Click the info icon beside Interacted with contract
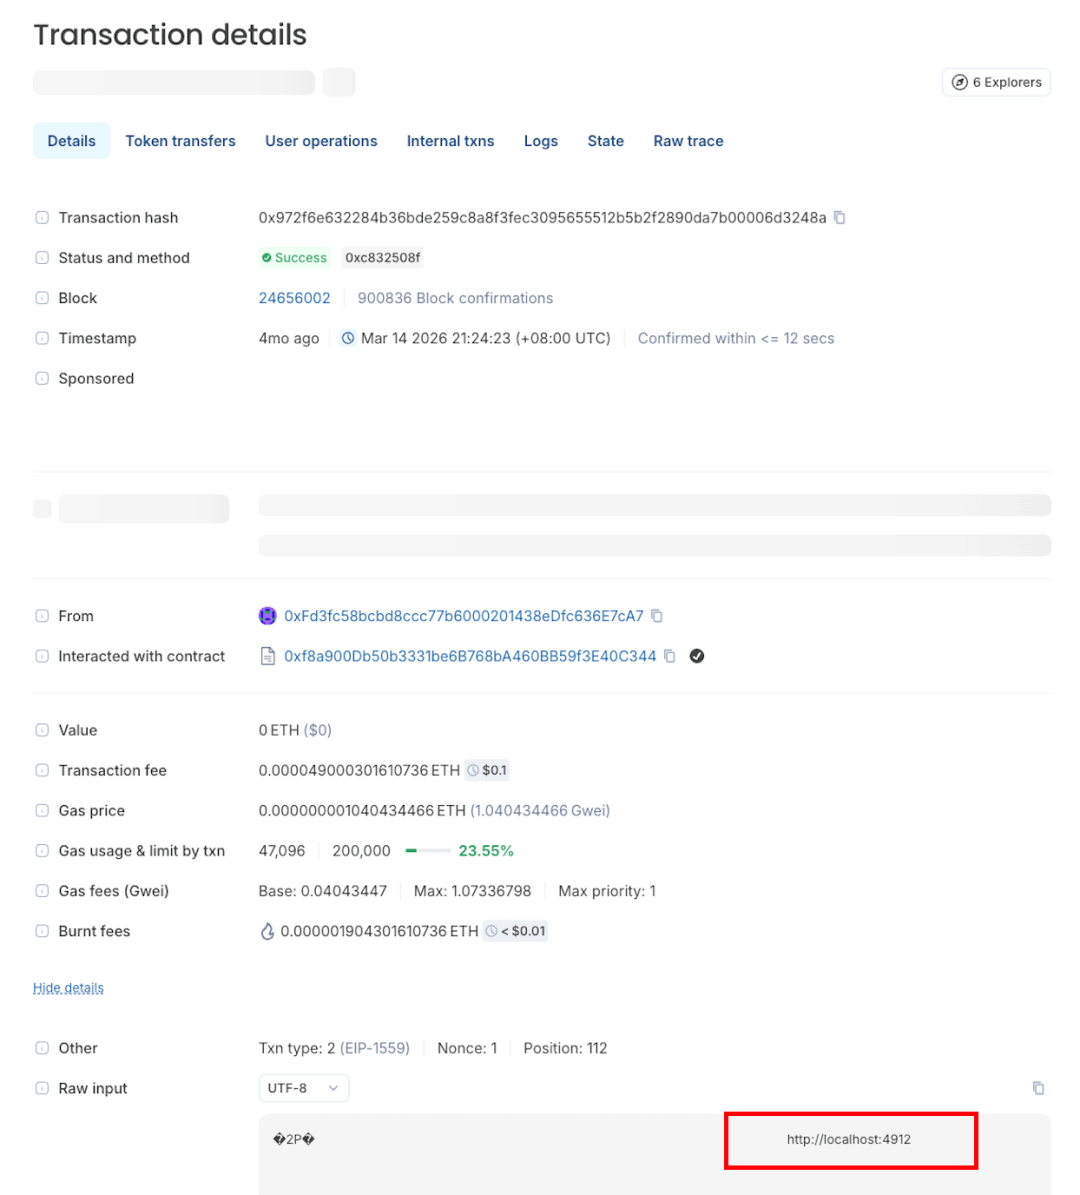1080x1195 pixels. tap(42, 656)
